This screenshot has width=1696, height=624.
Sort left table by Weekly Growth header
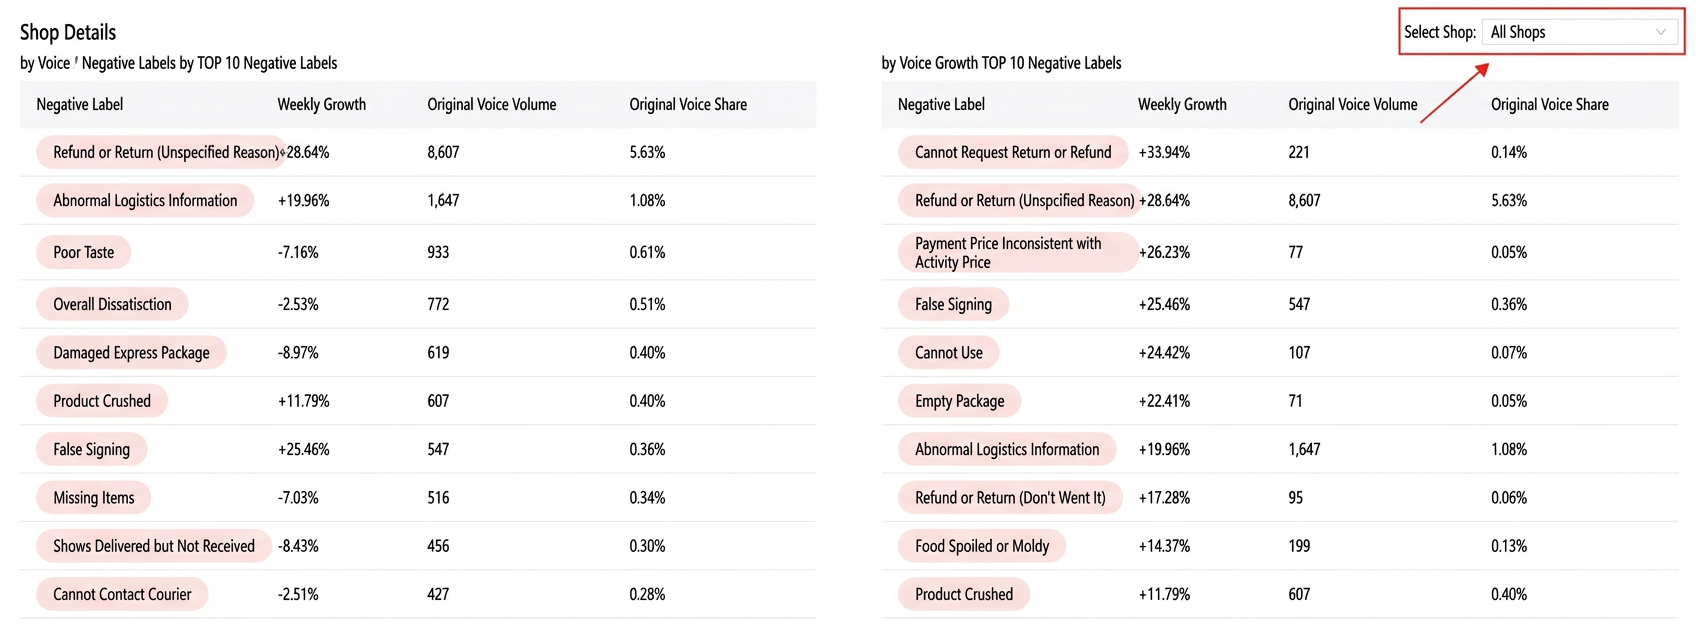[x=322, y=104]
